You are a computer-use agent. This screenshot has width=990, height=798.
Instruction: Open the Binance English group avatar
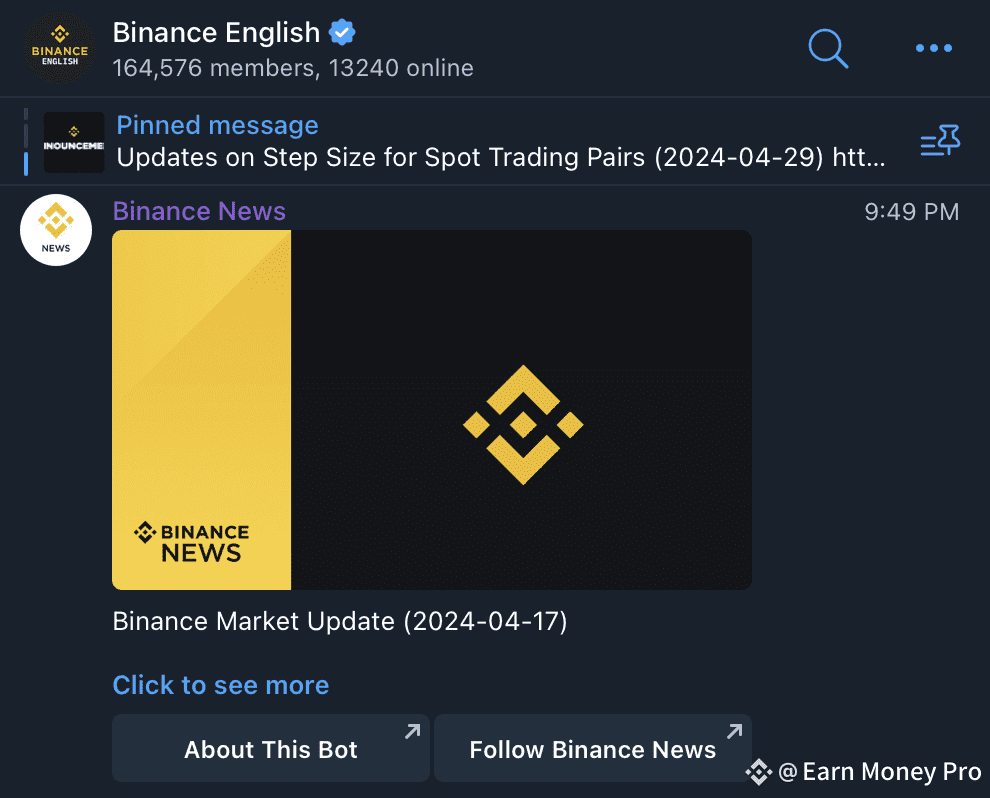(x=60, y=48)
